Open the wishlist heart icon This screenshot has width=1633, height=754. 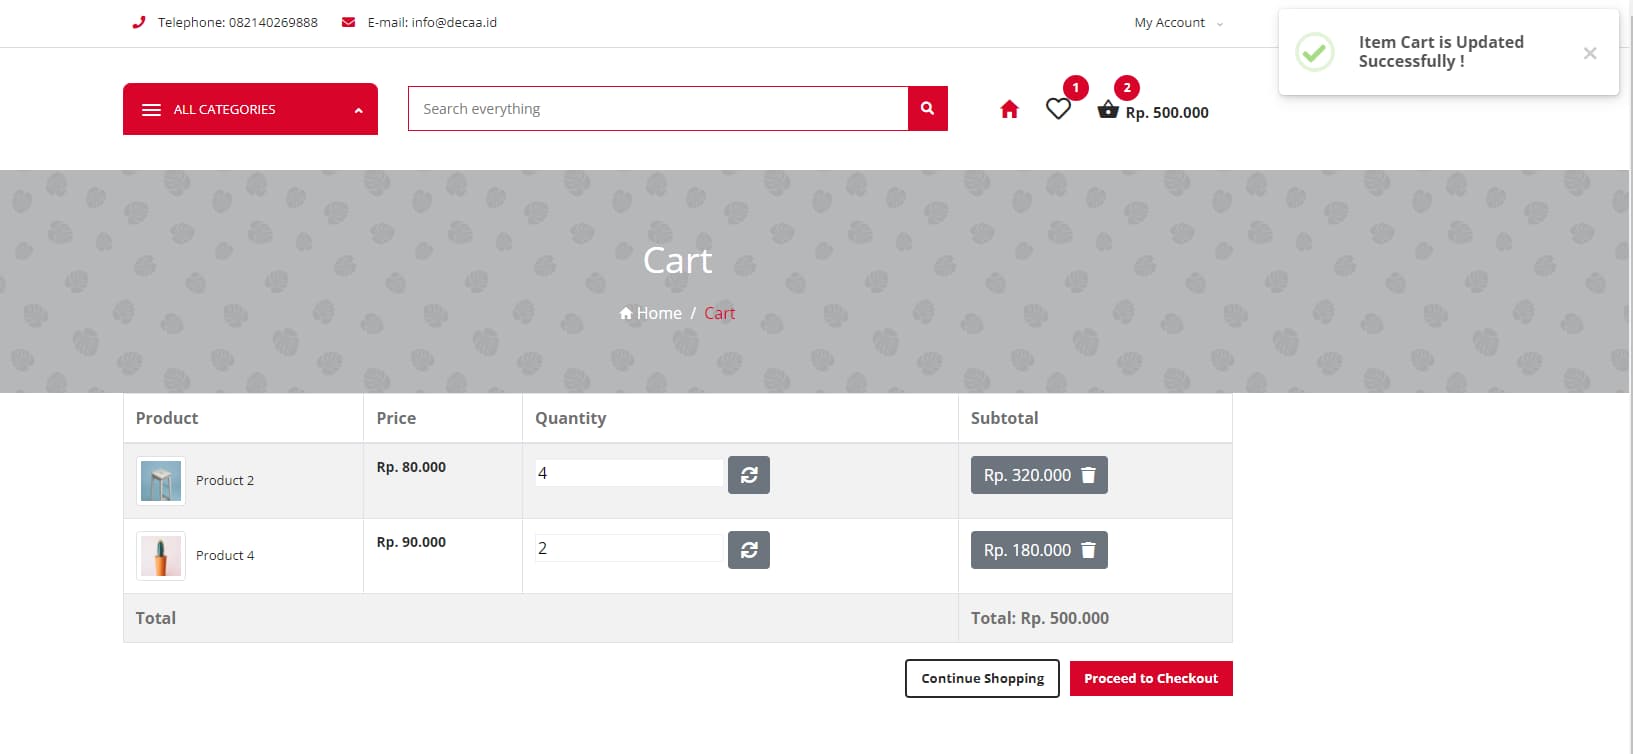(x=1058, y=108)
